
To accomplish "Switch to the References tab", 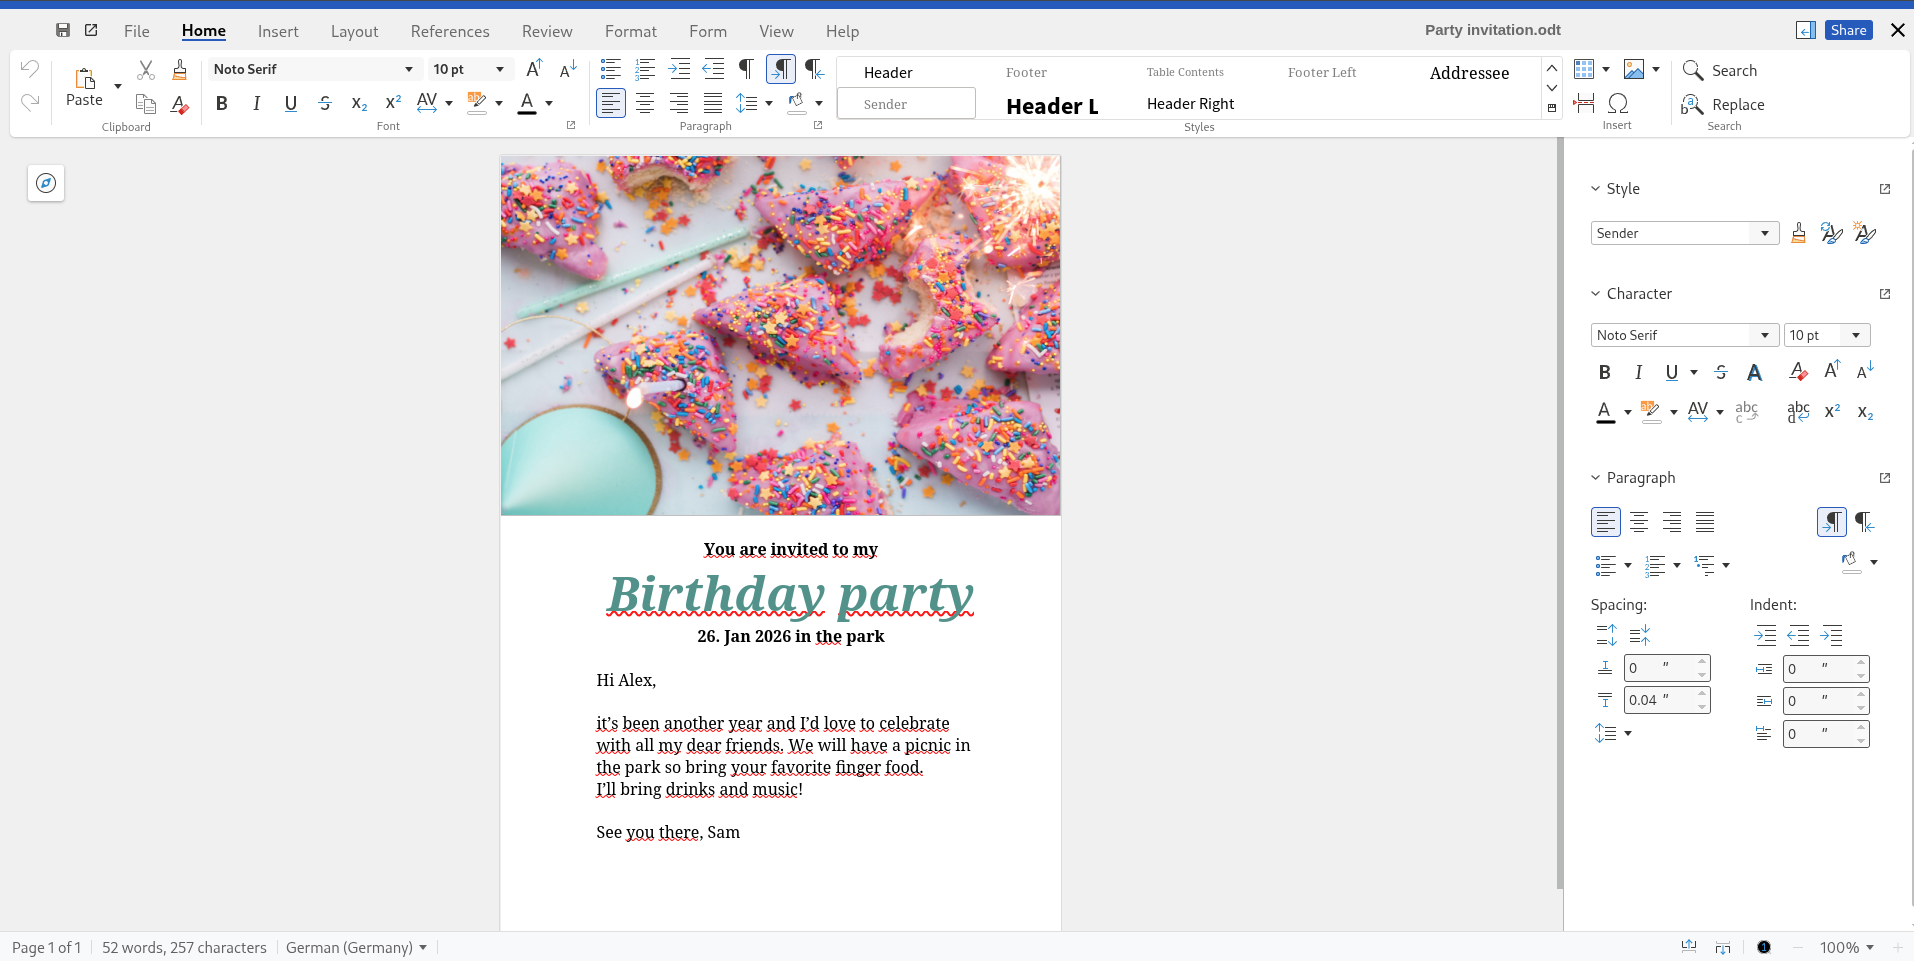I will 450,31.
